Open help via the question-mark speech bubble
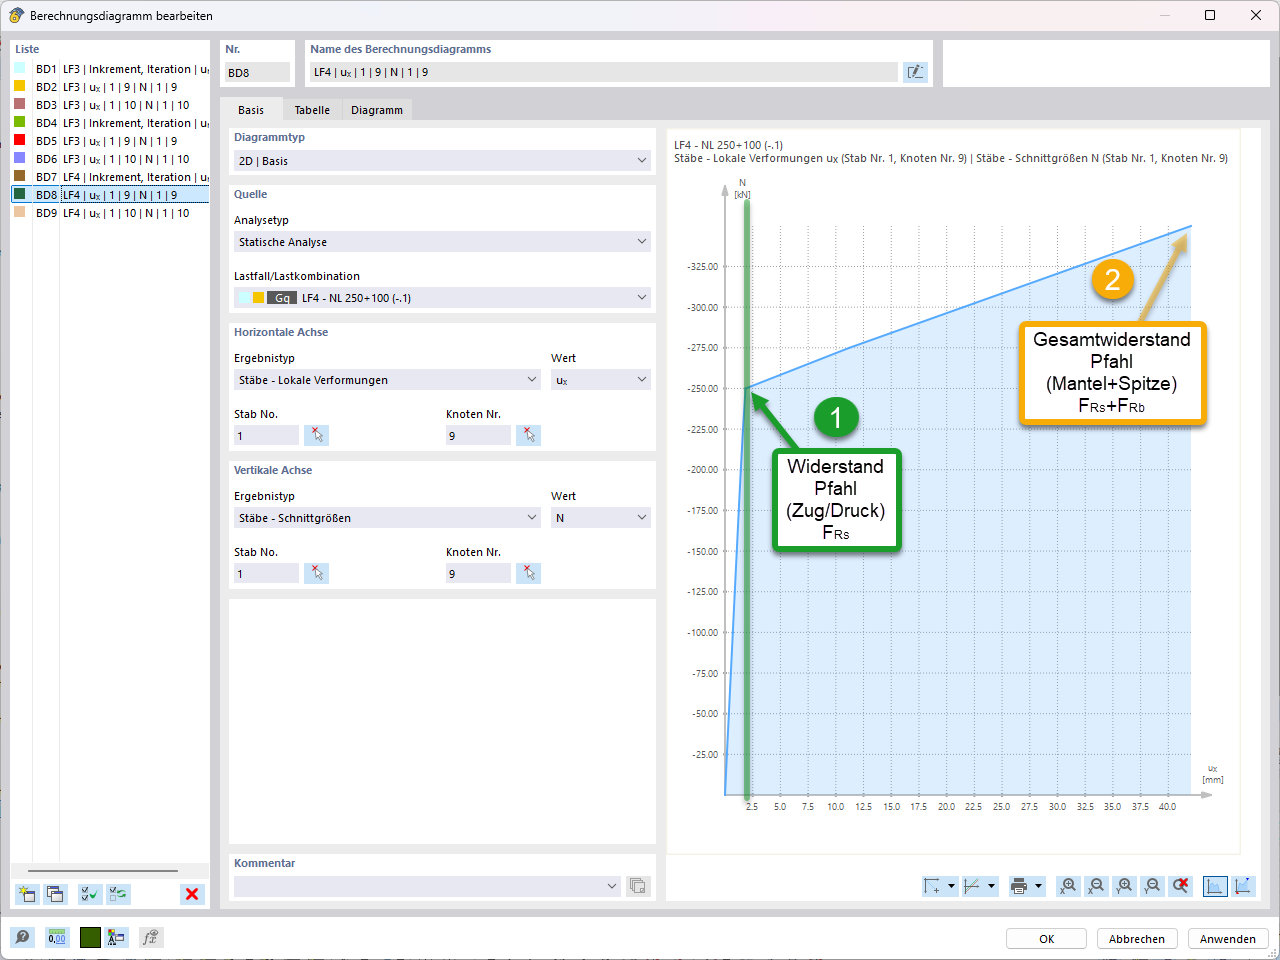Image resolution: width=1280 pixels, height=960 pixels. click(22, 937)
